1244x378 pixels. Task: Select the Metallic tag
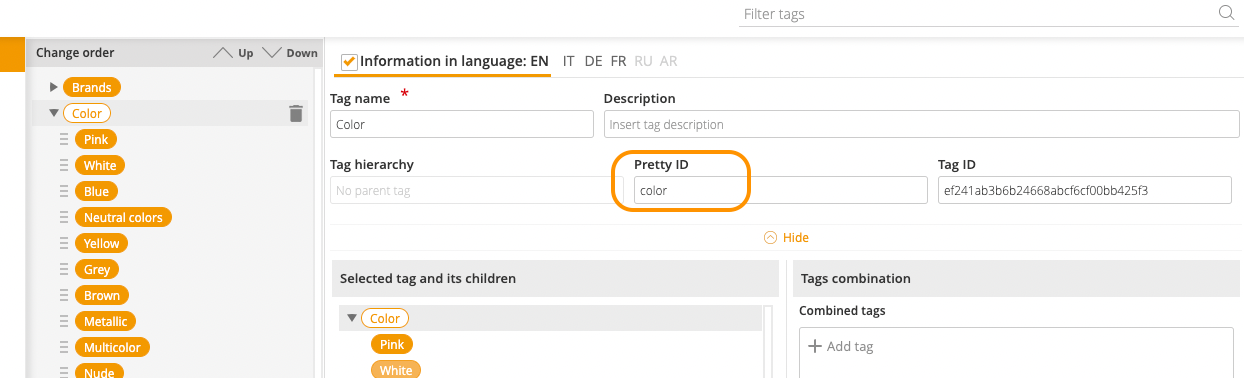coord(105,322)
